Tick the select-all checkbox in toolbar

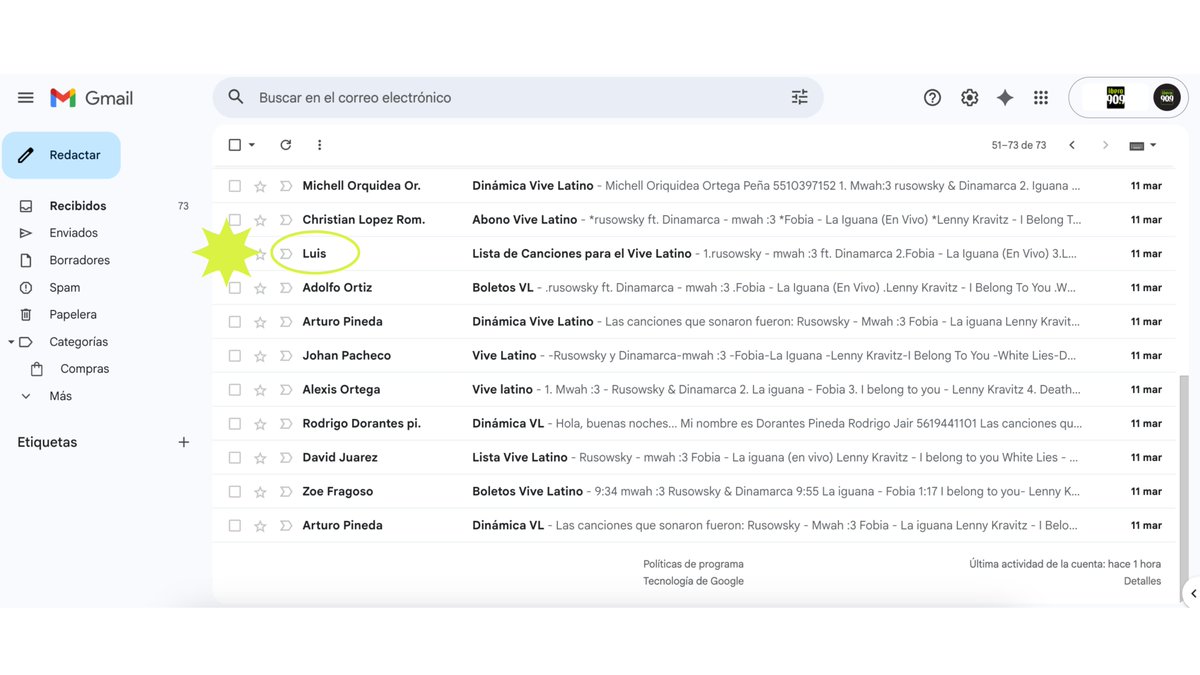coord(235,145)
